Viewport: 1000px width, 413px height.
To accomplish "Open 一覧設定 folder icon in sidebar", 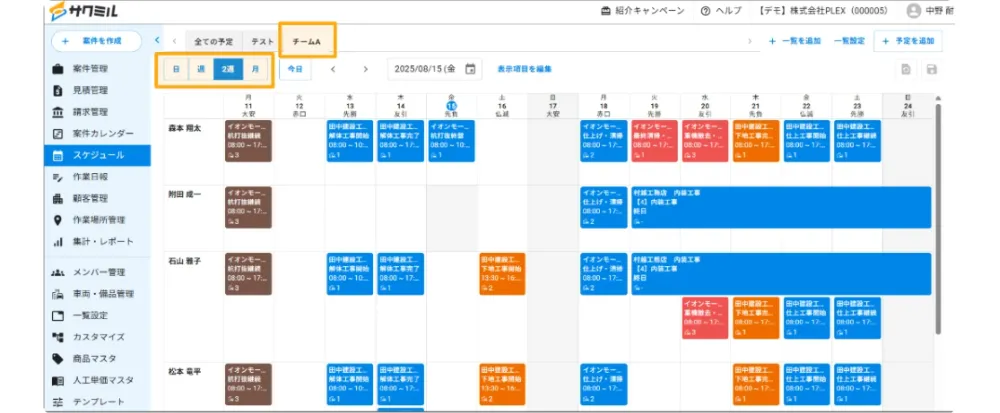I will point(58,315).
